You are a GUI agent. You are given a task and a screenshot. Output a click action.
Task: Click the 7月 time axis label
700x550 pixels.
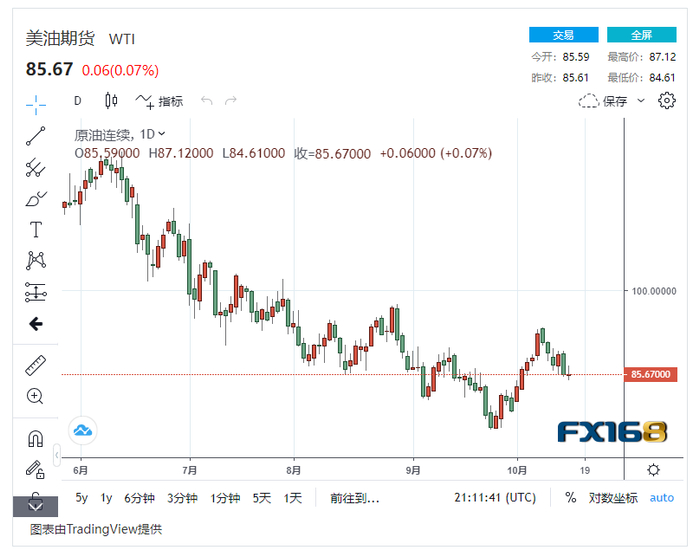pyautogui.click(x=190, y=470)
